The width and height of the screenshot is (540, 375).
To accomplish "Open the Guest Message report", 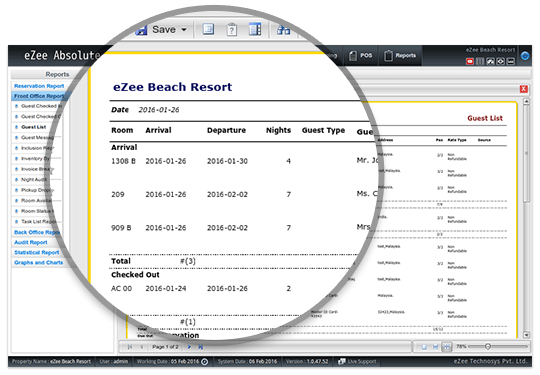I will [37, 137].
